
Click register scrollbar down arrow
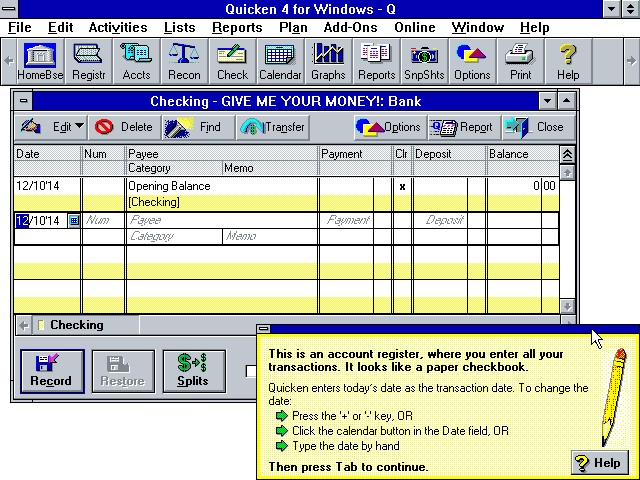click(x=567, y=306)
